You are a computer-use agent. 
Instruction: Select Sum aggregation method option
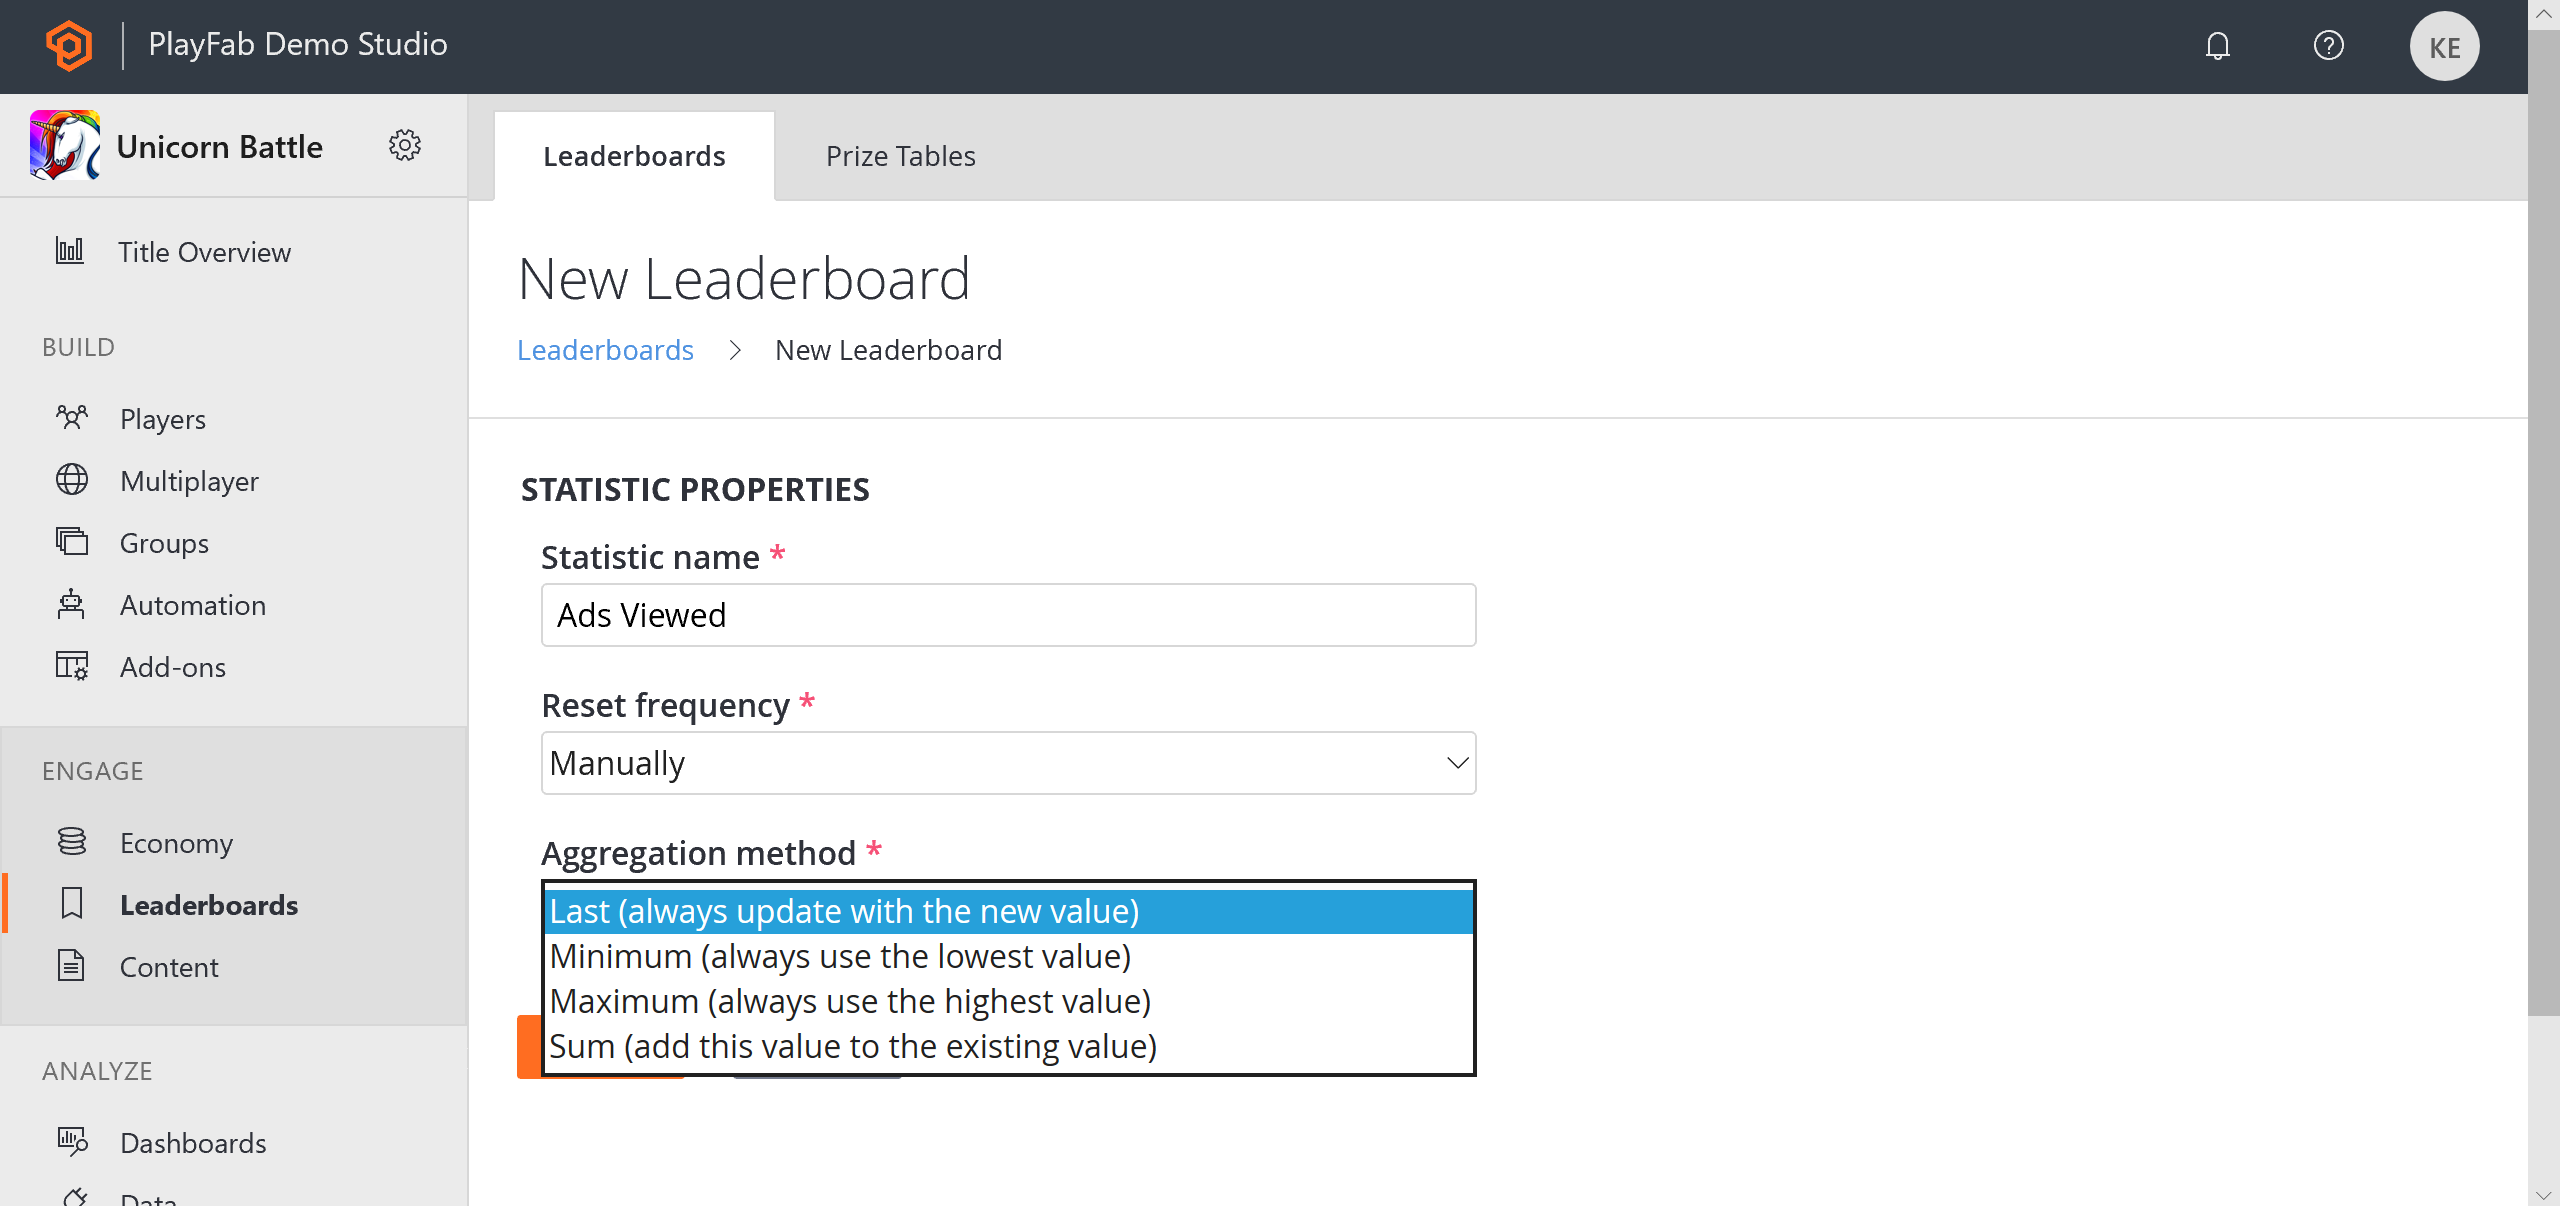852,1046
